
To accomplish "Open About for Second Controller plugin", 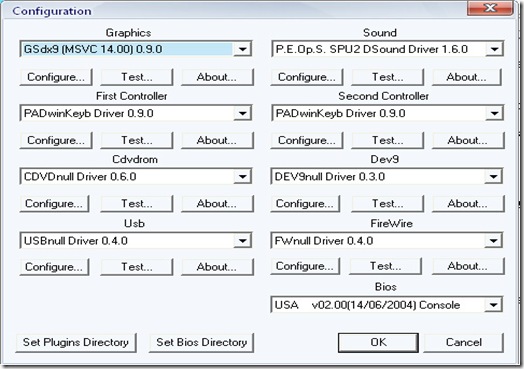I will [468, 140].
